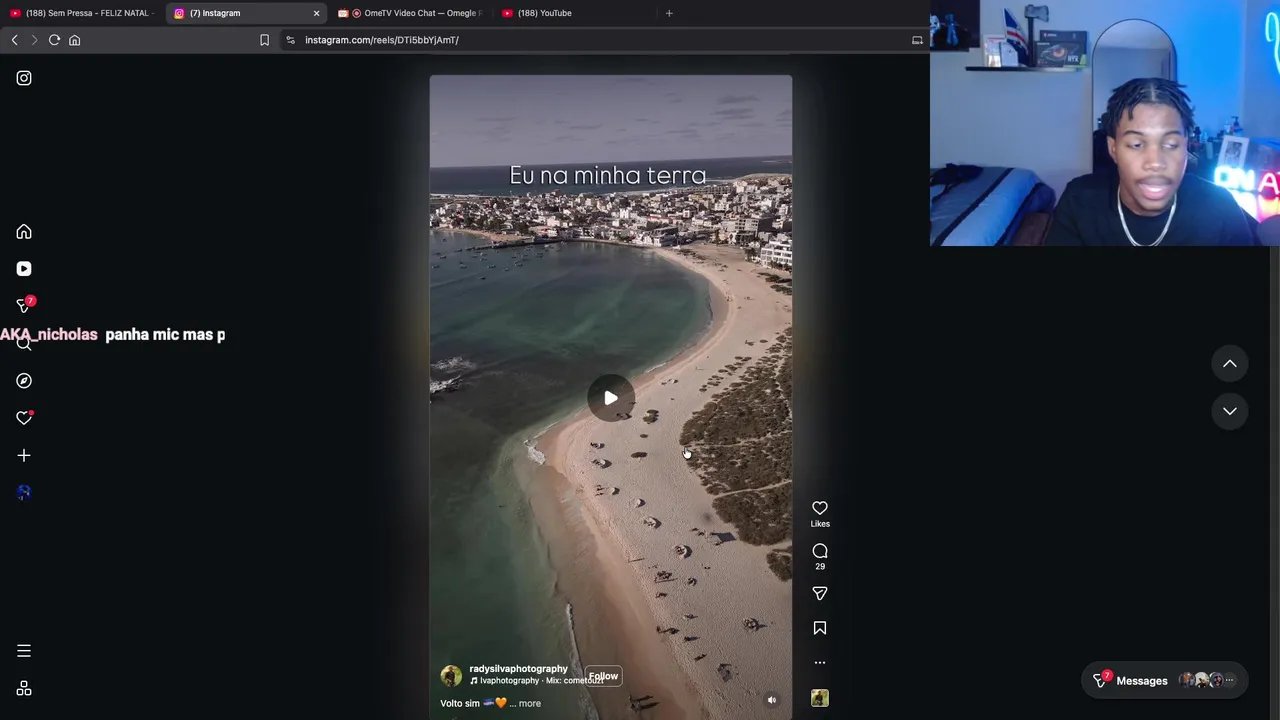Go to previous reel with up arrow
The image size is (1280, 720).
(1230, 364)
